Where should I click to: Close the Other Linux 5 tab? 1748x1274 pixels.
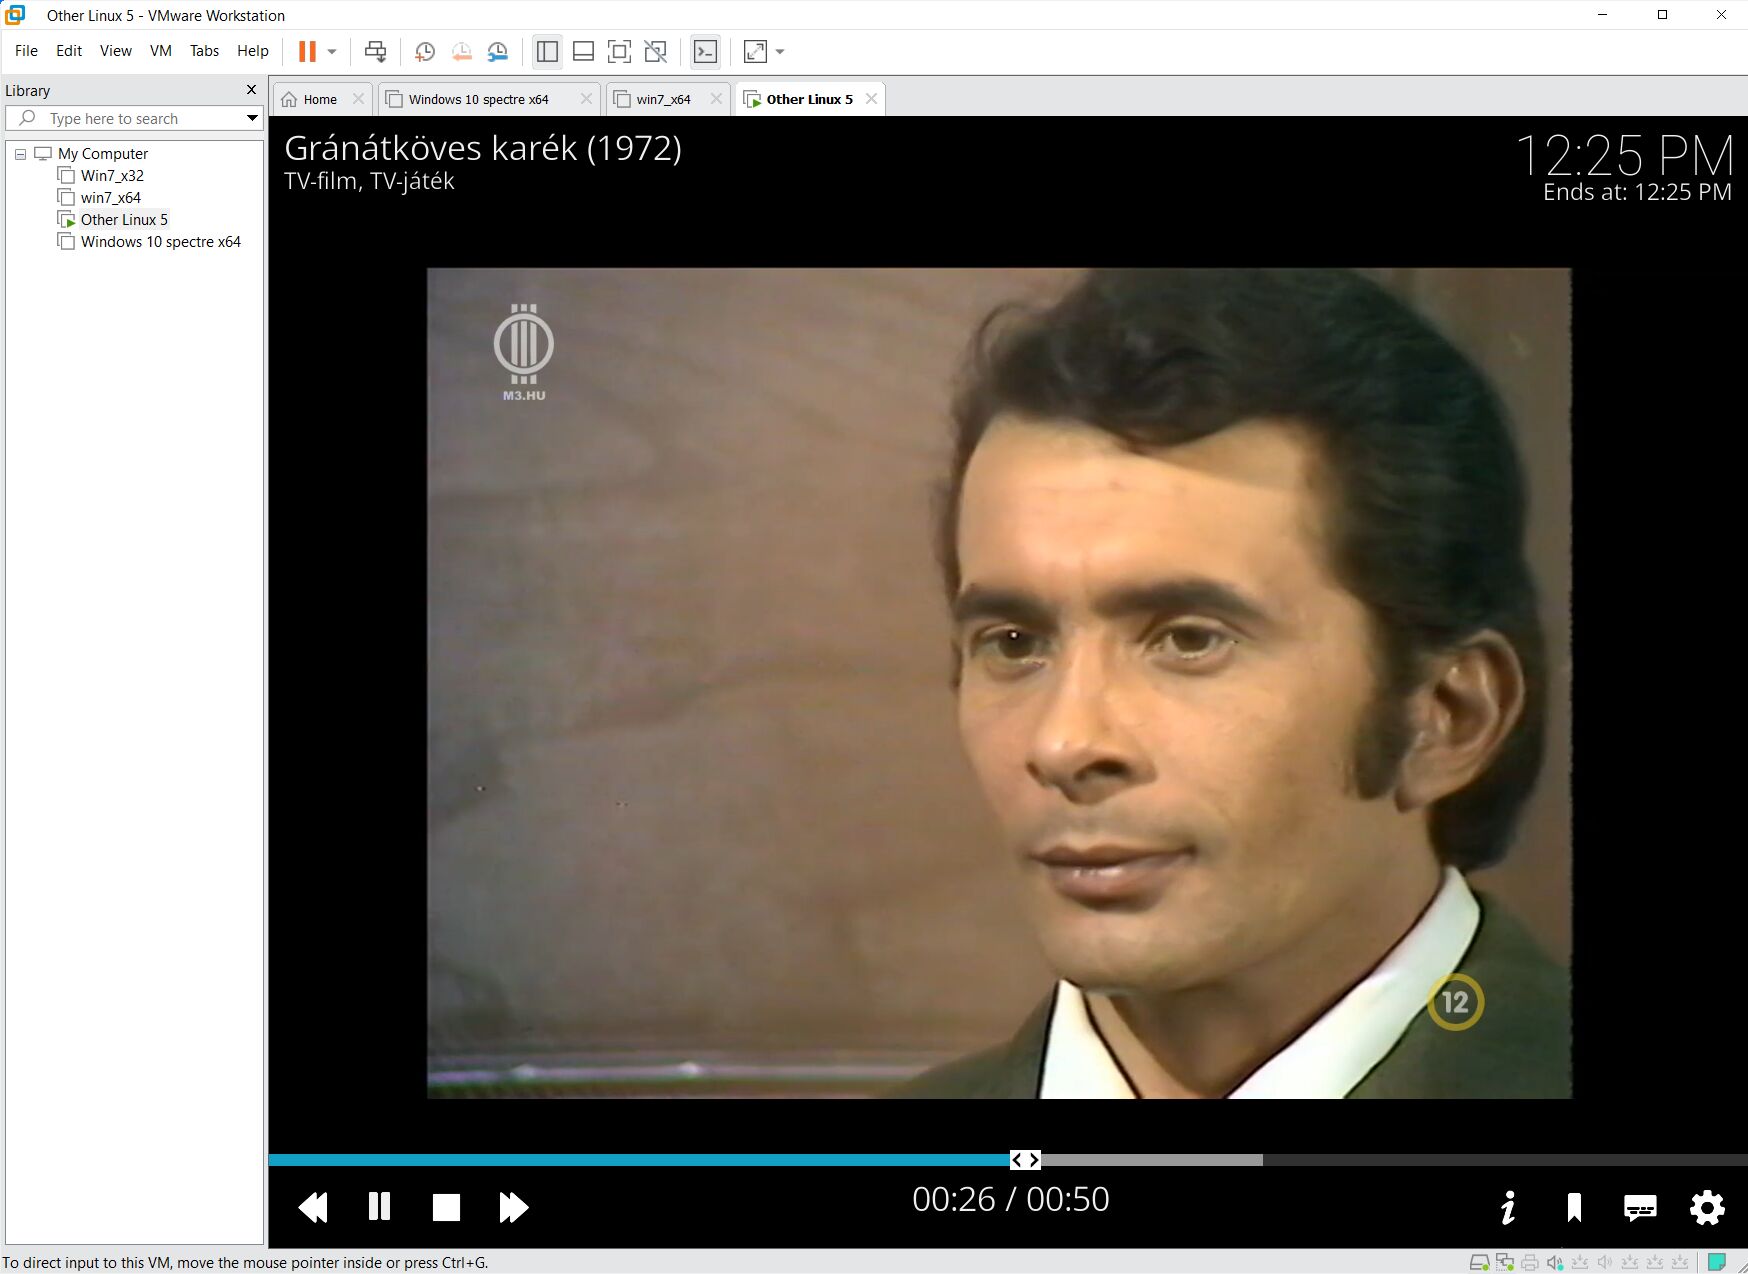tap(872, 99)
